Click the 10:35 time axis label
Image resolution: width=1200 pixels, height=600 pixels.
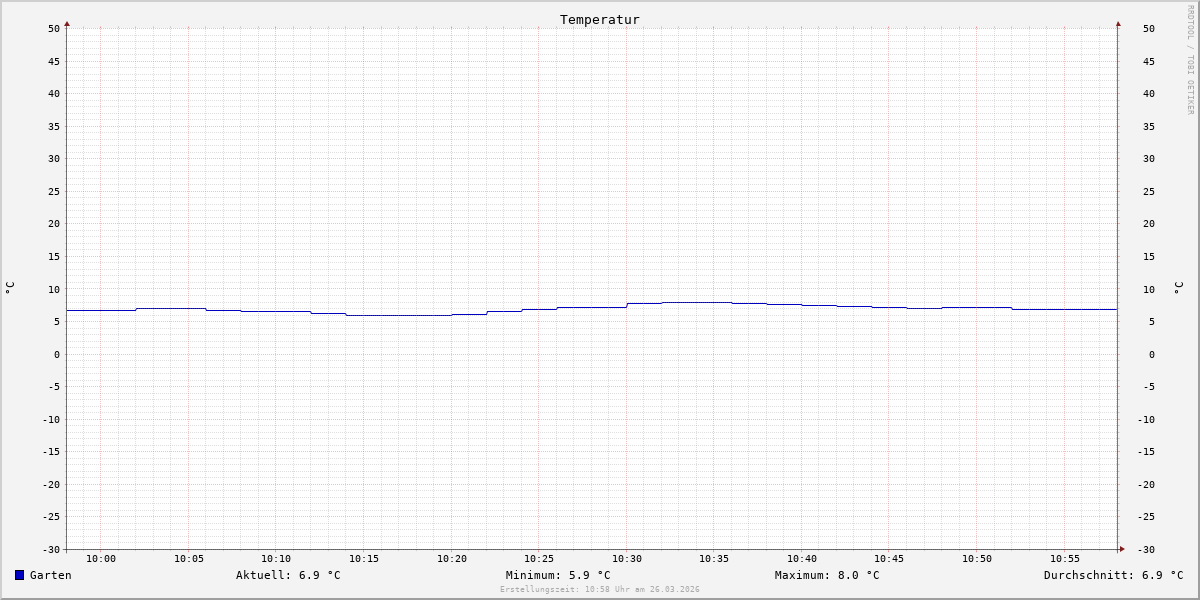click(x=714, y=559)
